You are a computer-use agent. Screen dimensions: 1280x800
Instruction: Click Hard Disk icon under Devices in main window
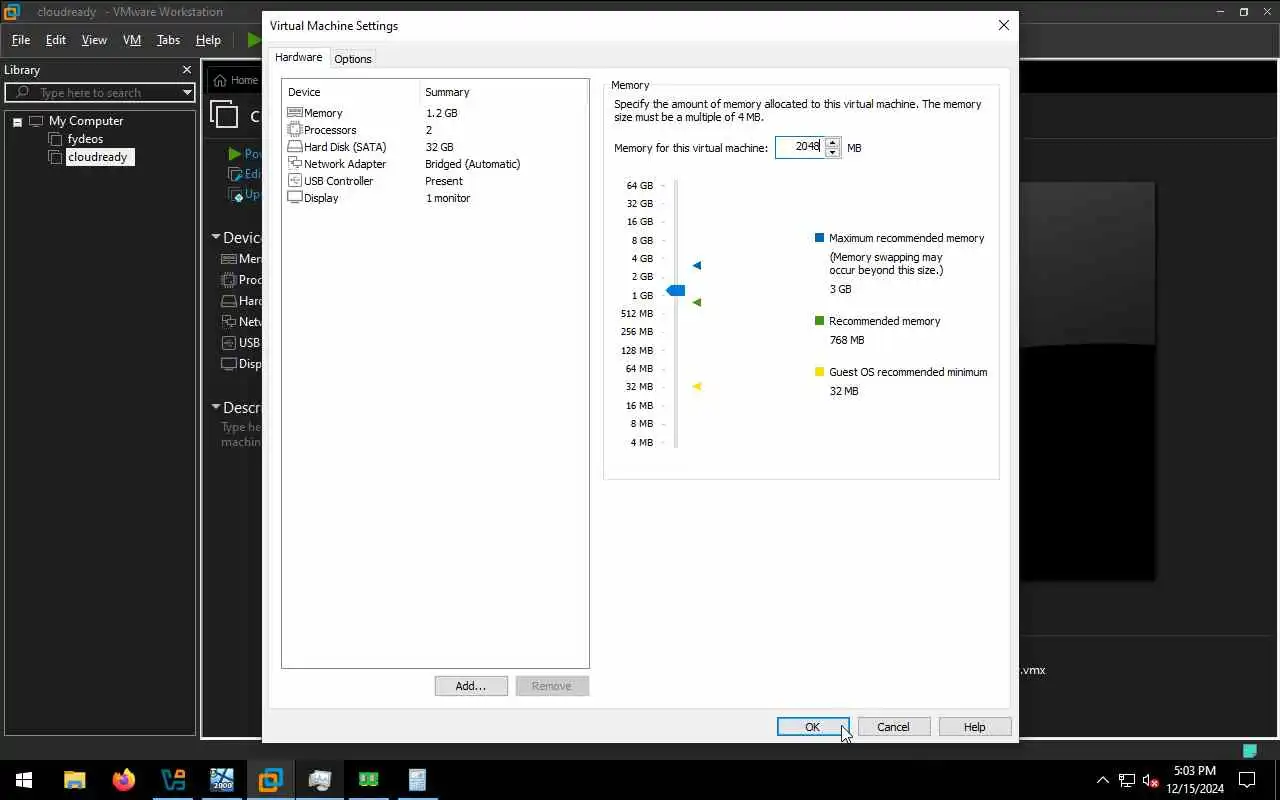(229, 301)
